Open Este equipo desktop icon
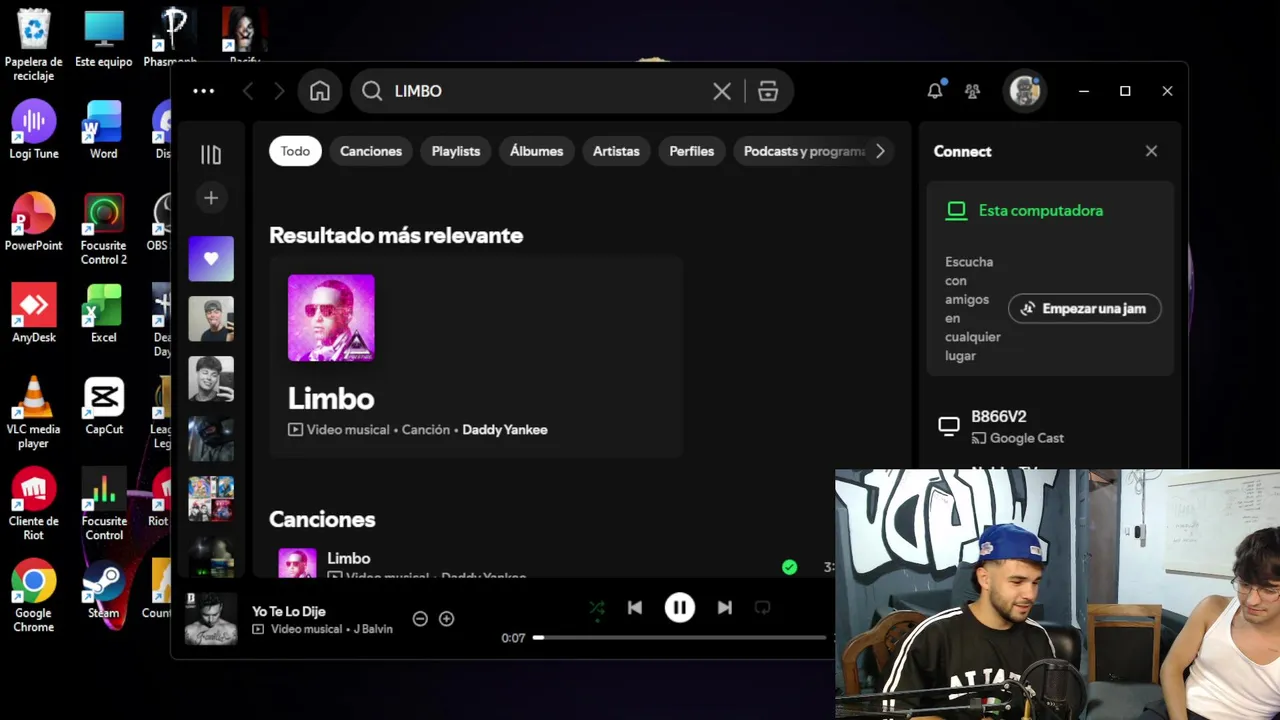The image size is (1280, 720). (104, 40)
